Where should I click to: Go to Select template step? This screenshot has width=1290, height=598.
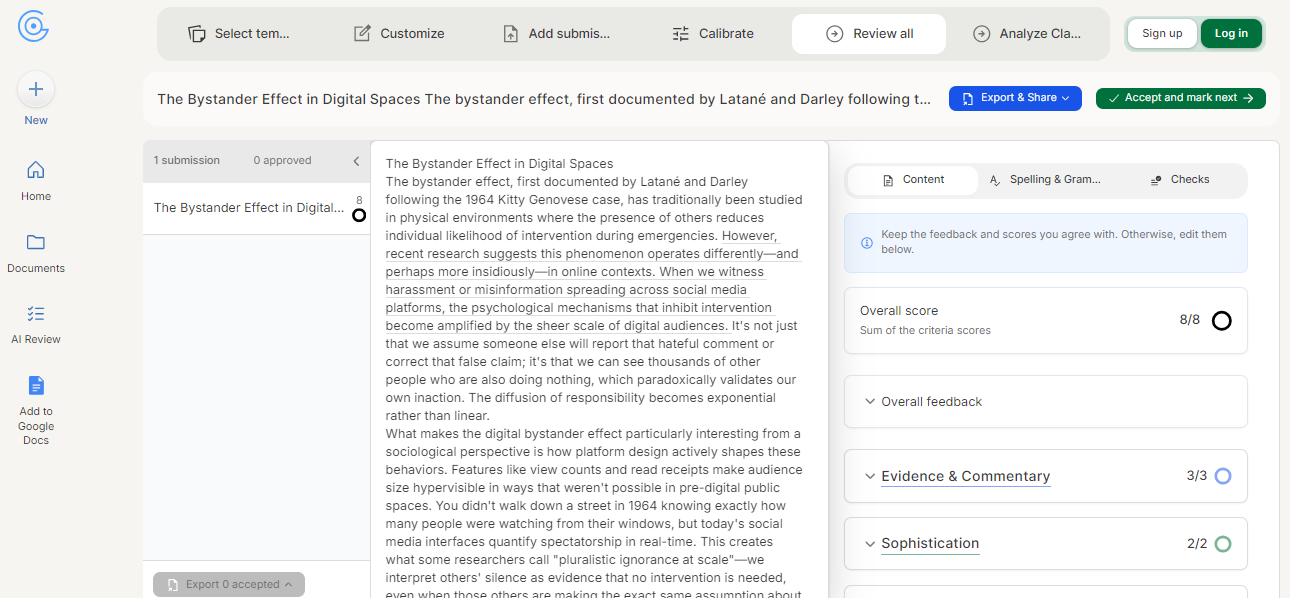(x=238, y=34)
